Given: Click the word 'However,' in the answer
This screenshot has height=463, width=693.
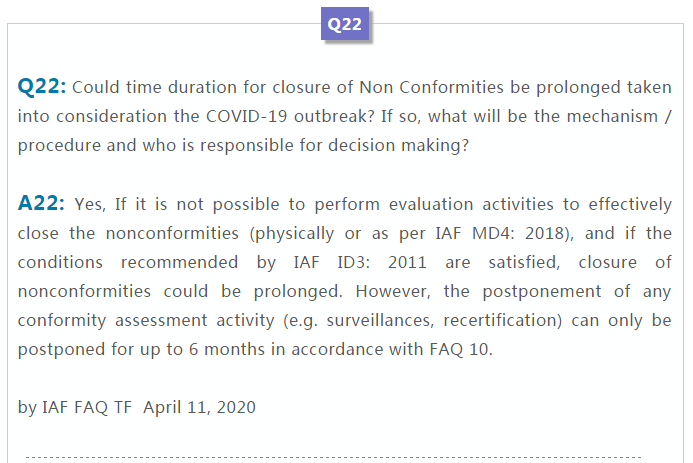Looking at the screenshot, I should coord(393,291).
